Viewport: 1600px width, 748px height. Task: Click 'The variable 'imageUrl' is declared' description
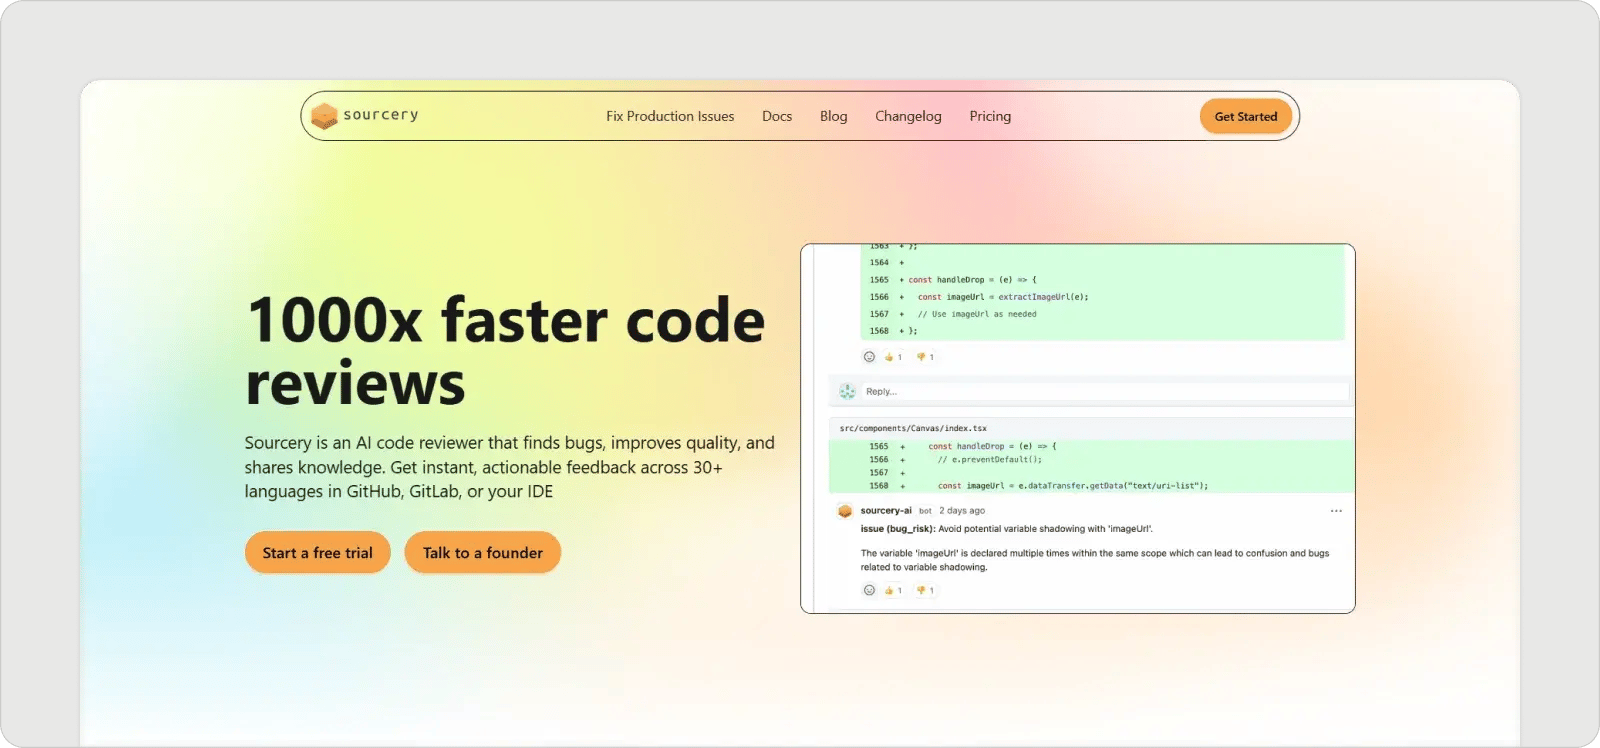pyautogui.click(x=1095, y=560)
